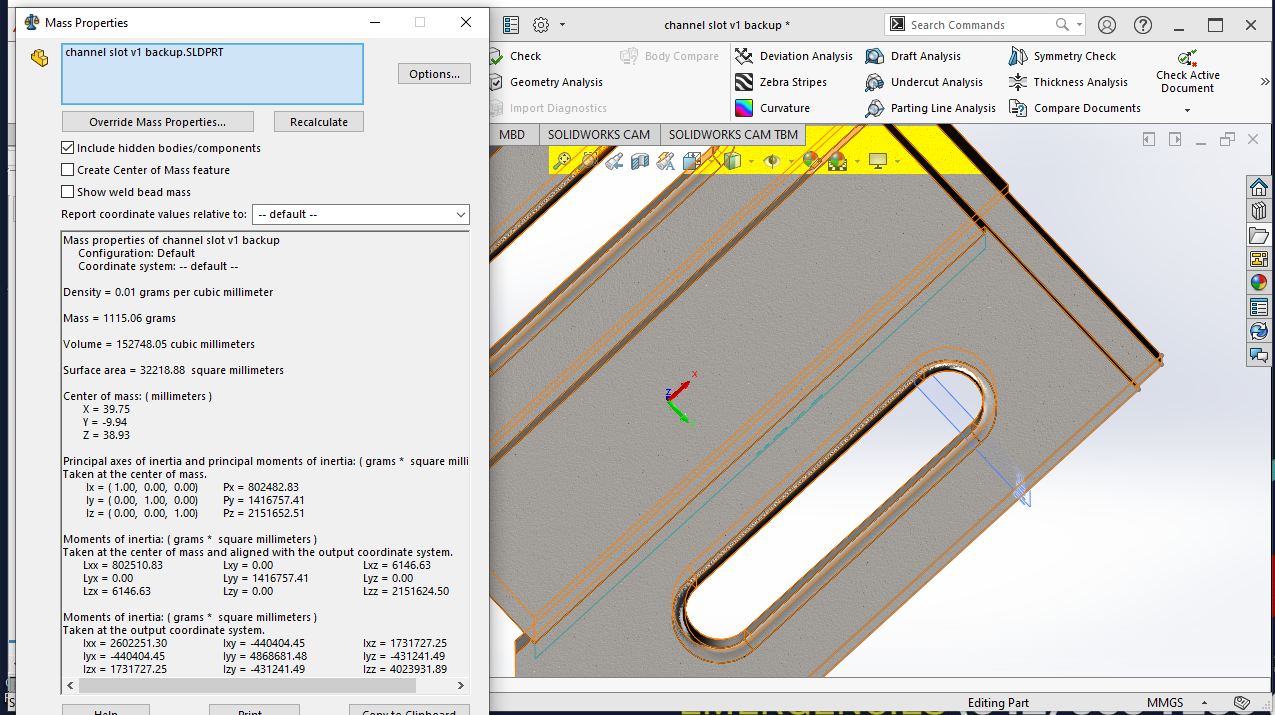Viewport: 1275px width, 715px height.
Task: Uncheck Include hidden bodies/components
Action: pos(68,148)
